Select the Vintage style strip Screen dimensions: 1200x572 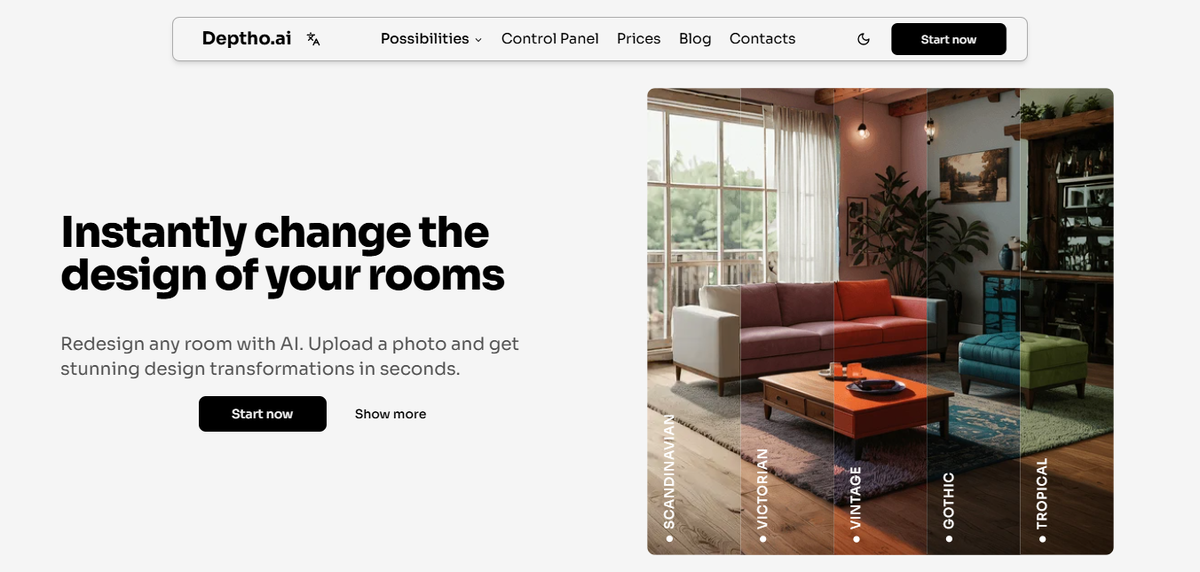880,321
